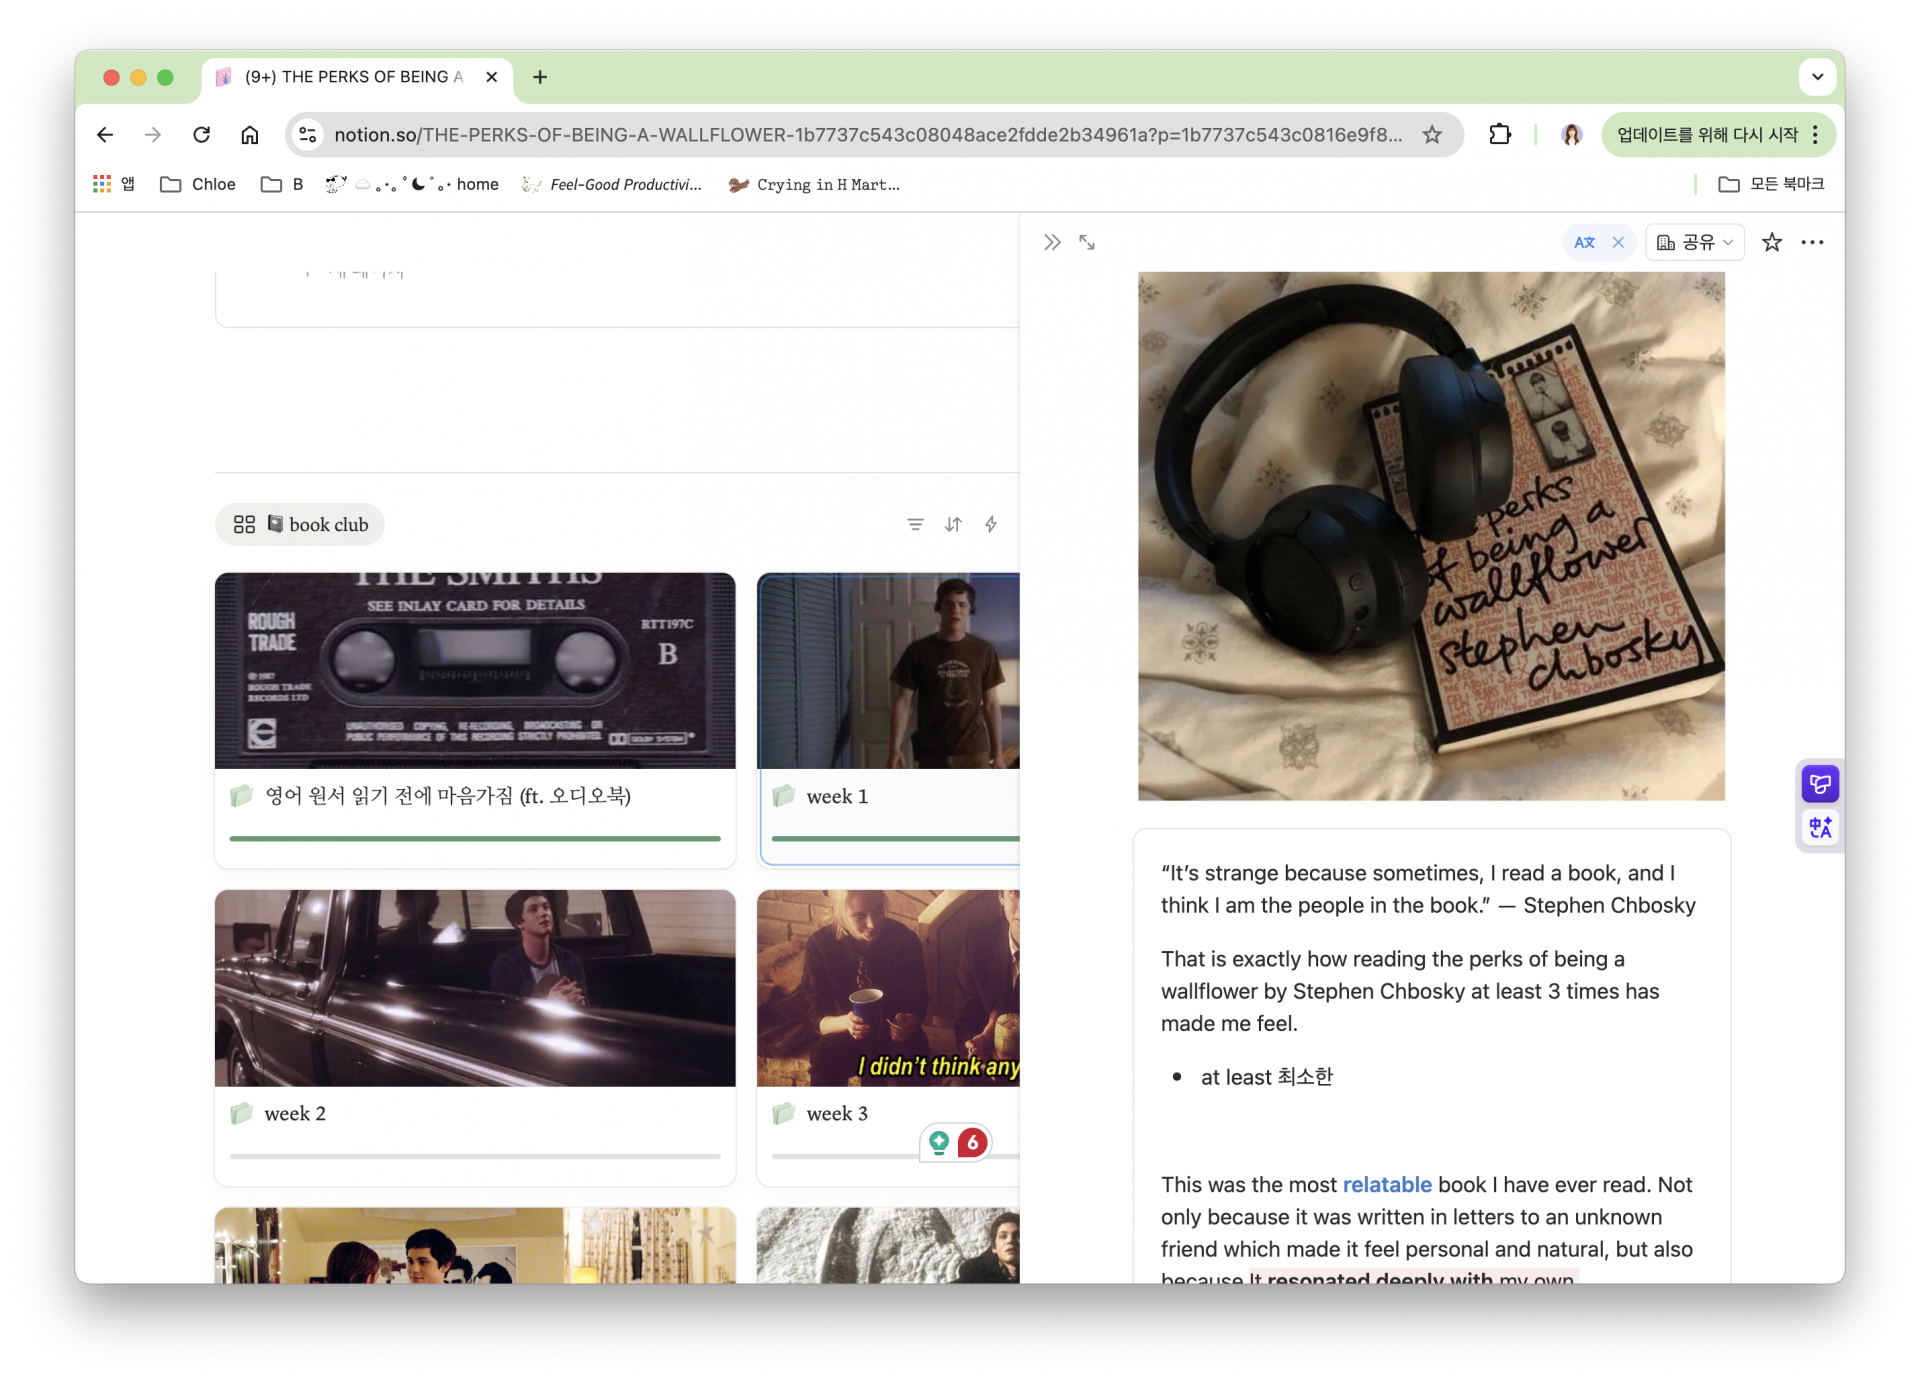1920x1383 pixels.
Task: View site information icon in address bar
Action: (308, 135)
